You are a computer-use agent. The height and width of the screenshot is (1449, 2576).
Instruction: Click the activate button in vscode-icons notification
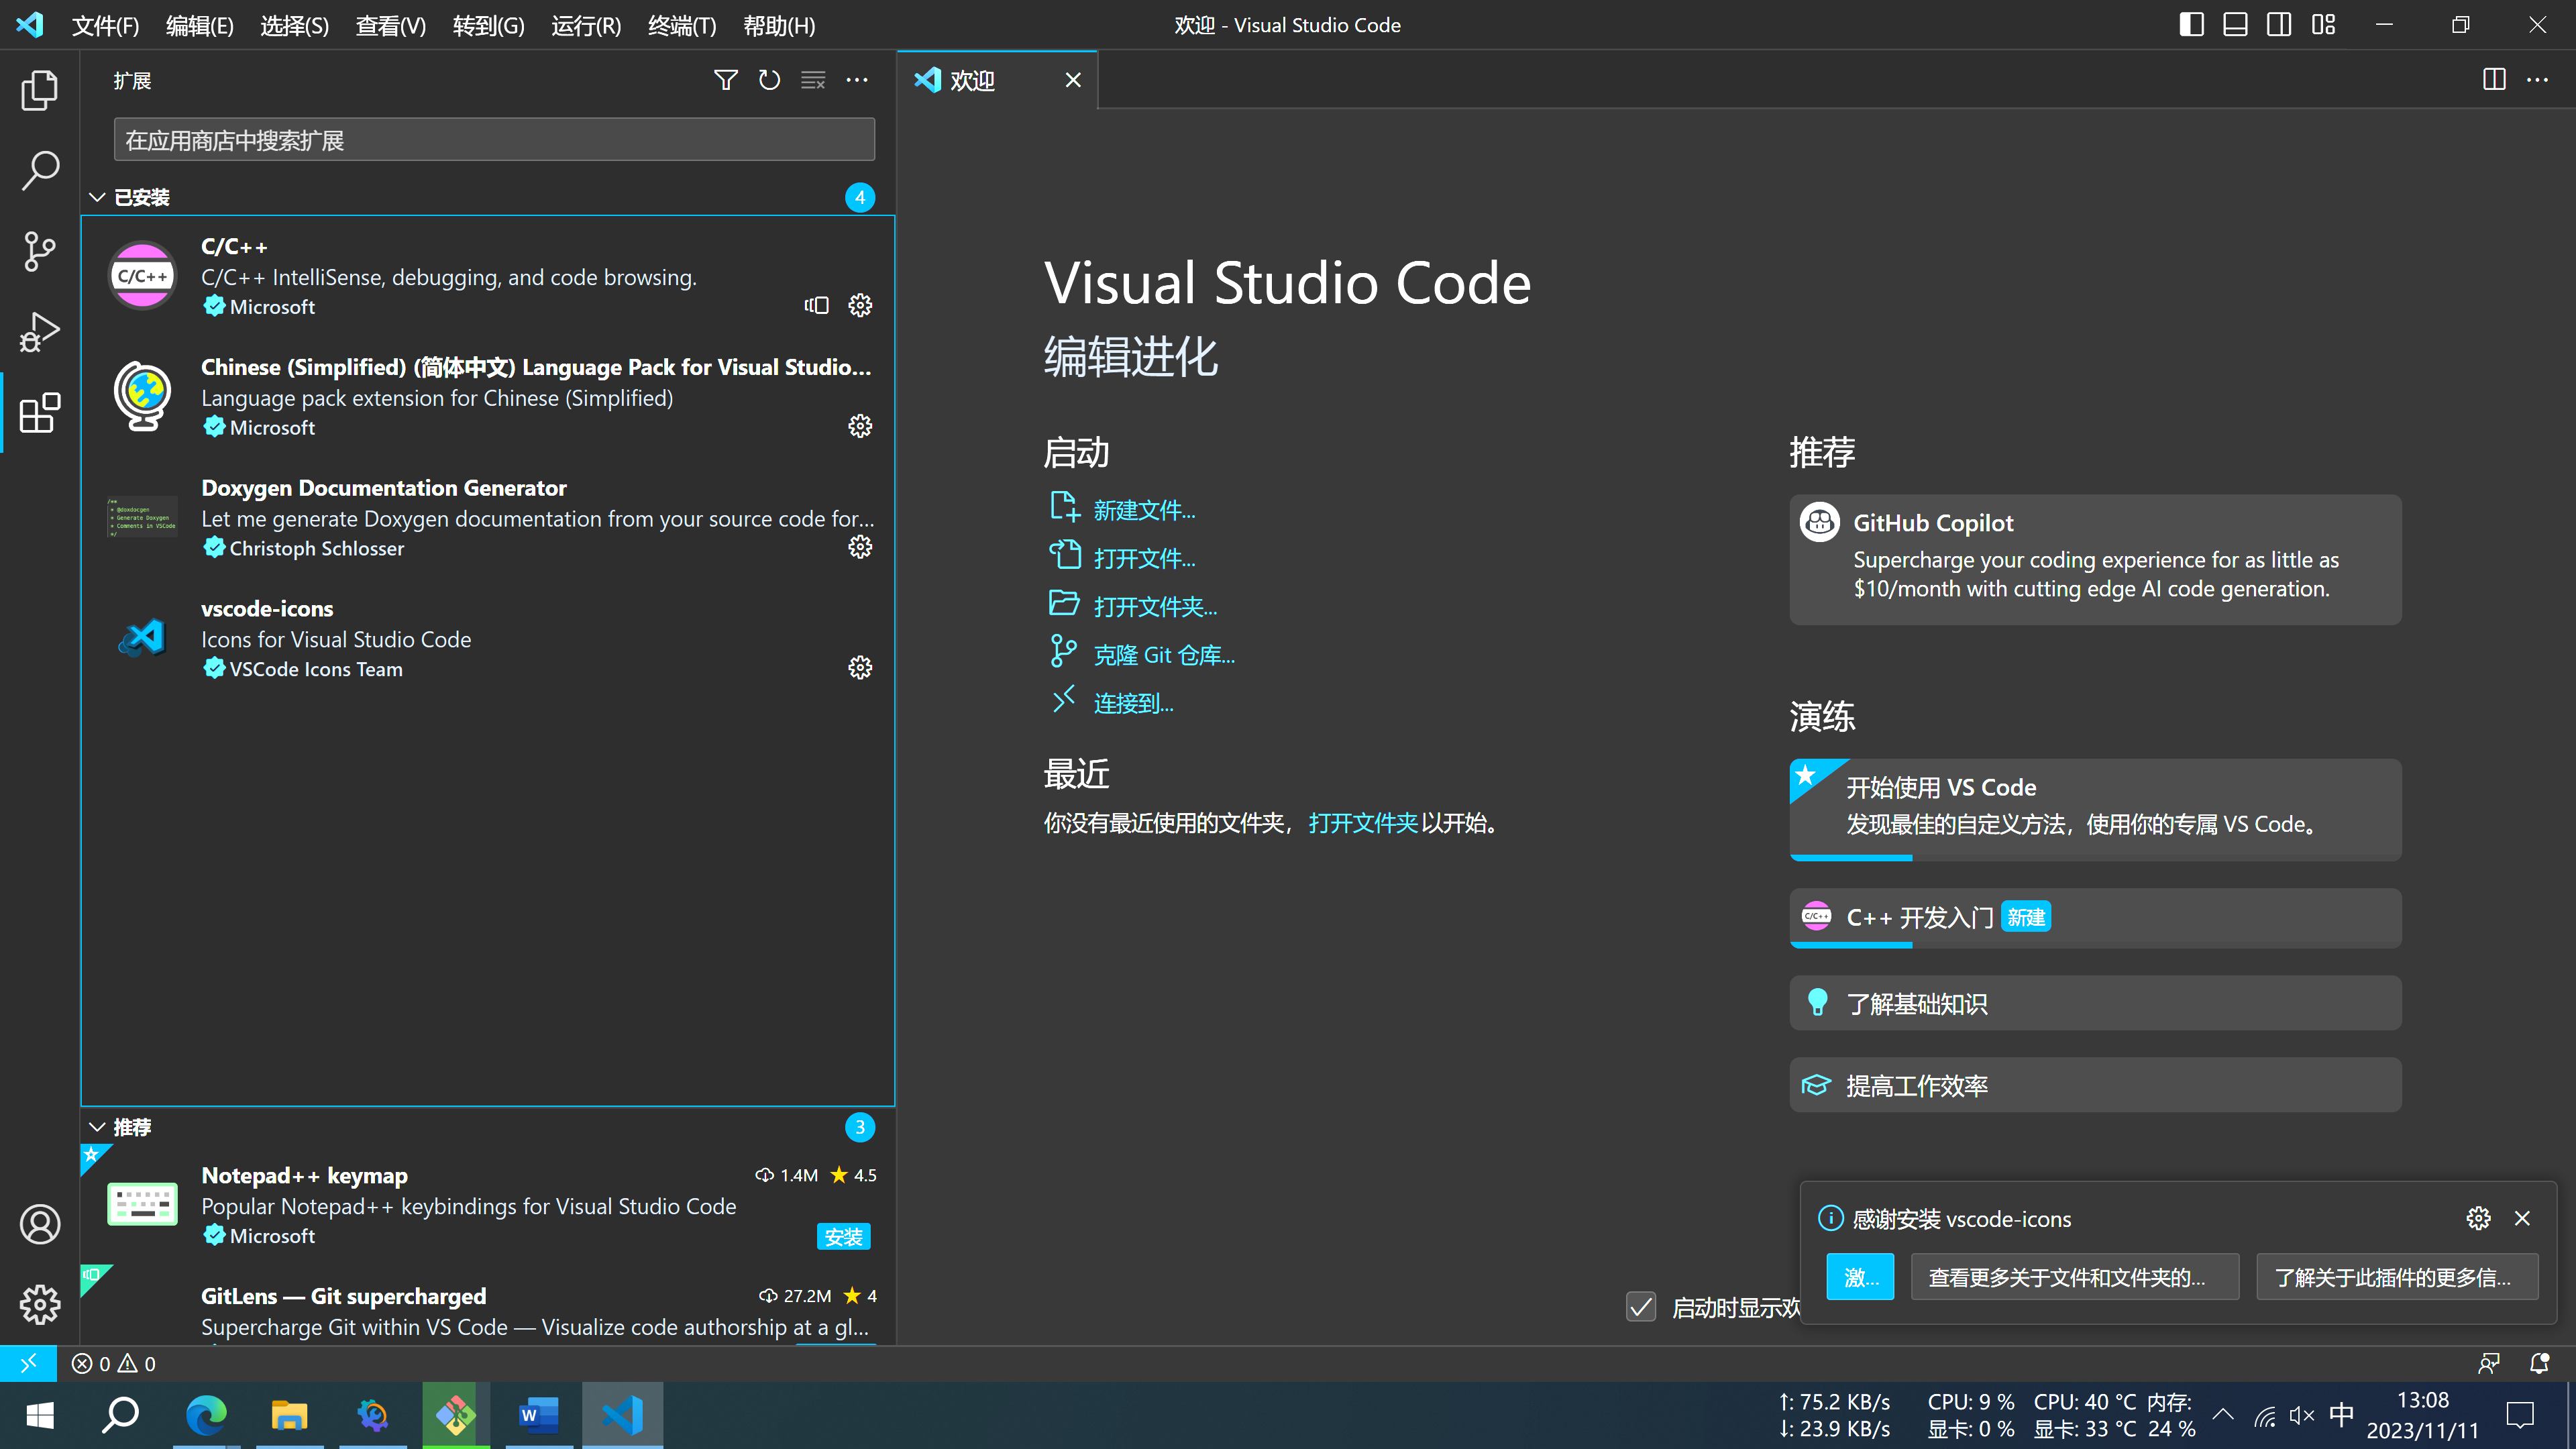pos(1860,1277)
